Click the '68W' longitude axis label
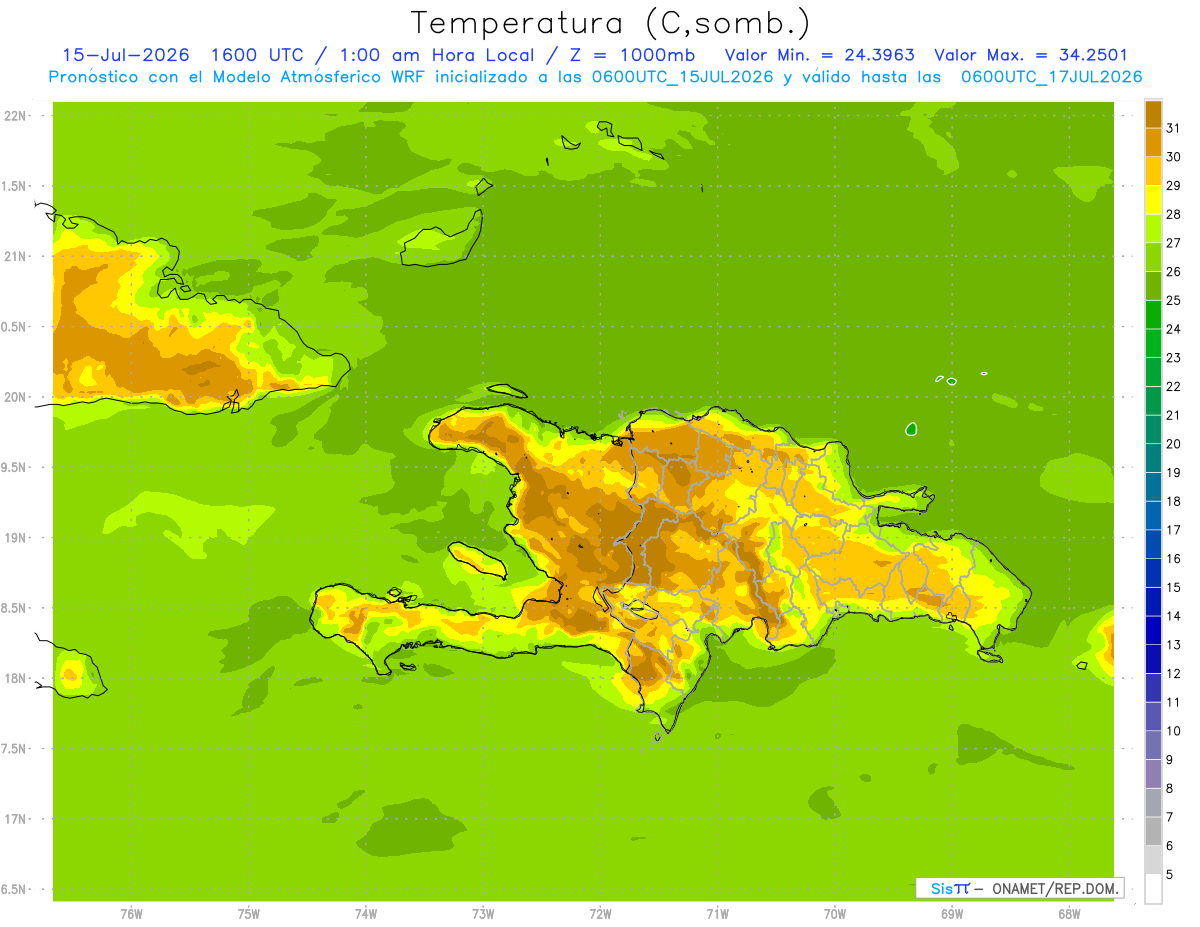This screenshot has width=1200, height=927. [1069, 914]
